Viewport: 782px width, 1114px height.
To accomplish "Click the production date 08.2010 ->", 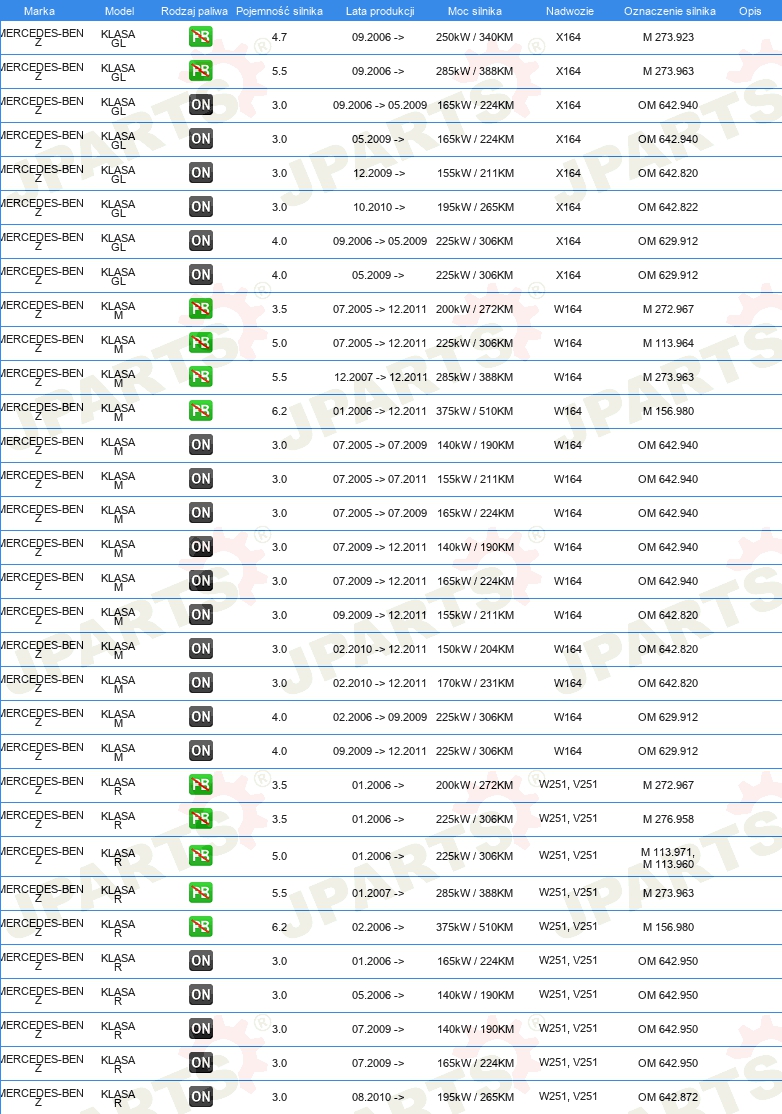I will pos(378,1097).
